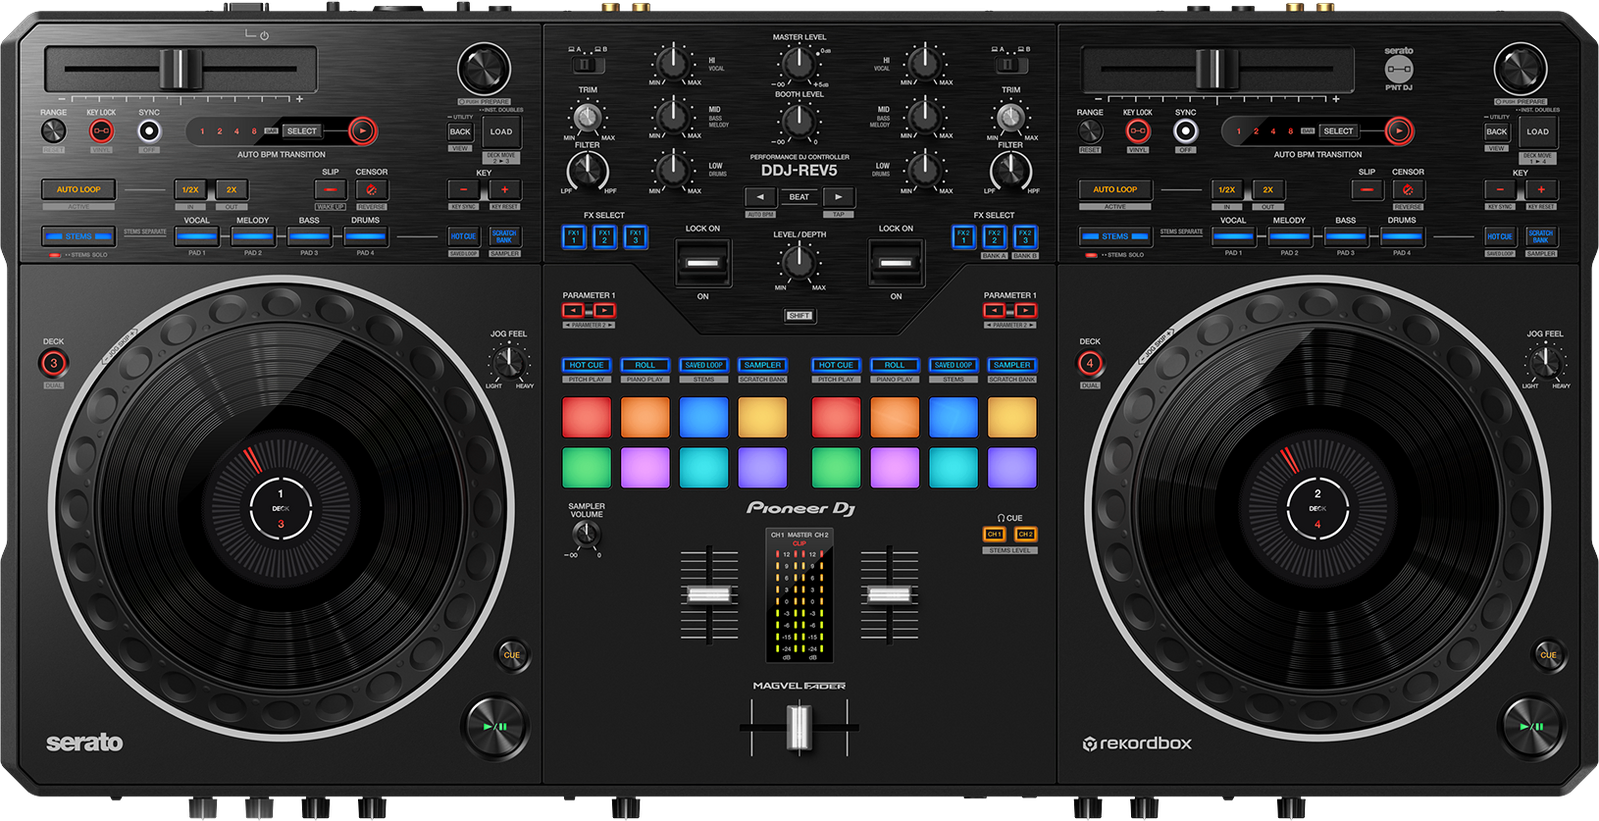Click the Beat right arrow button
This screenshot has width=1599, height=821.
click(839, 197)
